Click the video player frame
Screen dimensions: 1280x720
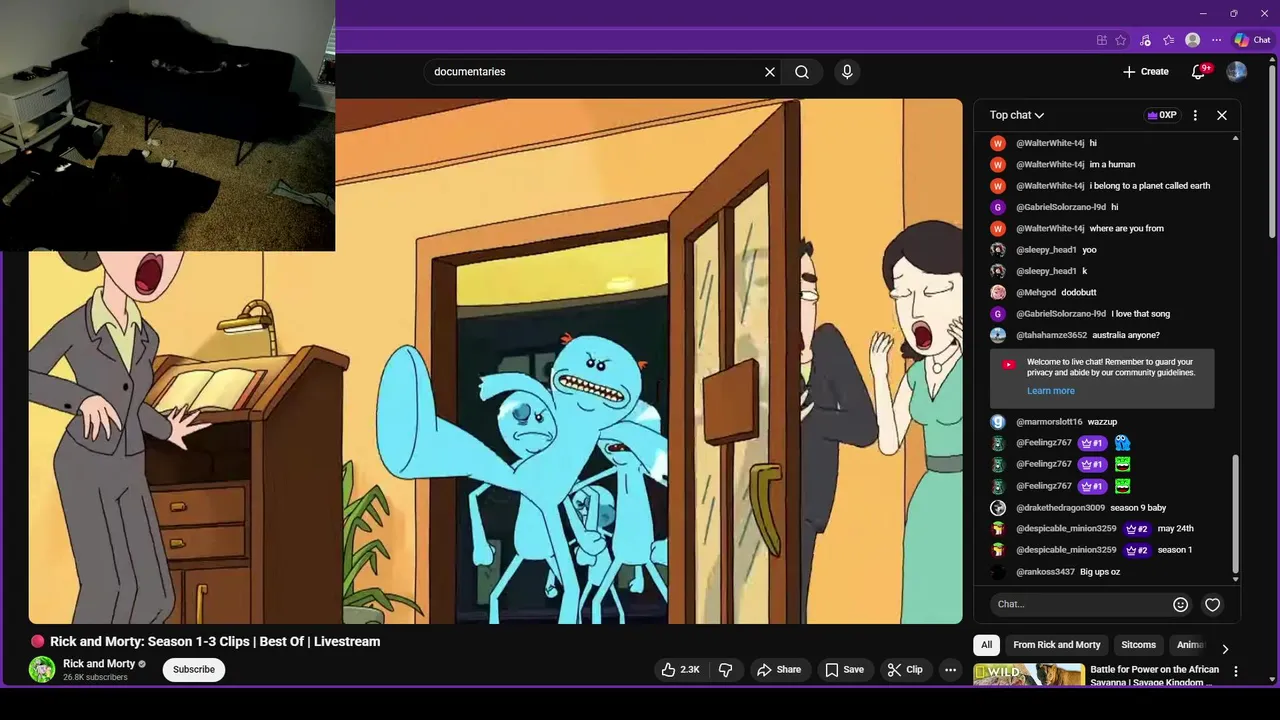[495, 361]
